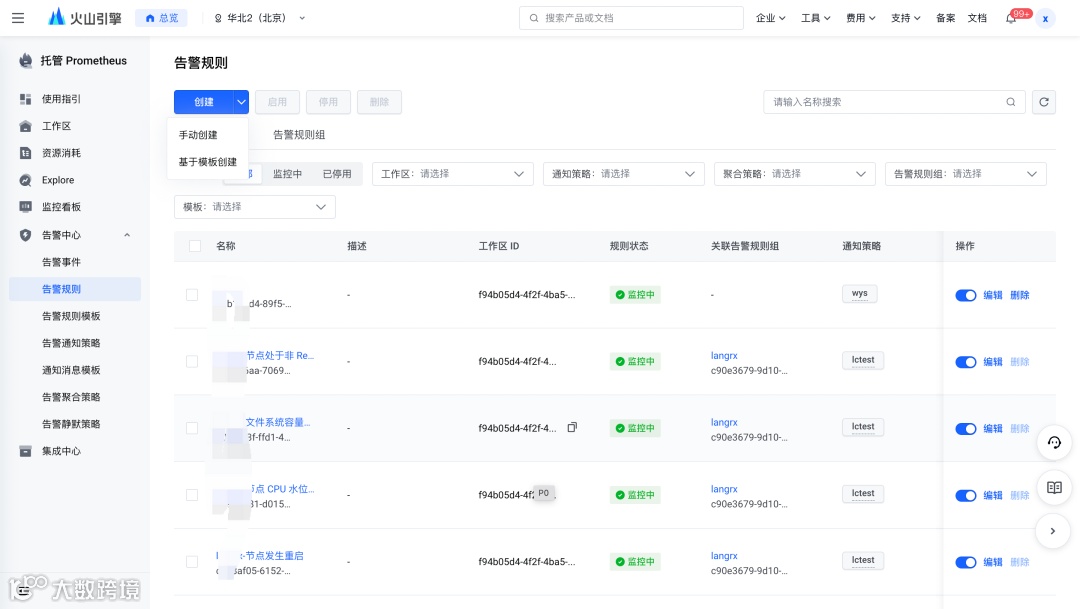
Task: Choose 手动创建 from the create menu
Action: click(x=198, y=135)
